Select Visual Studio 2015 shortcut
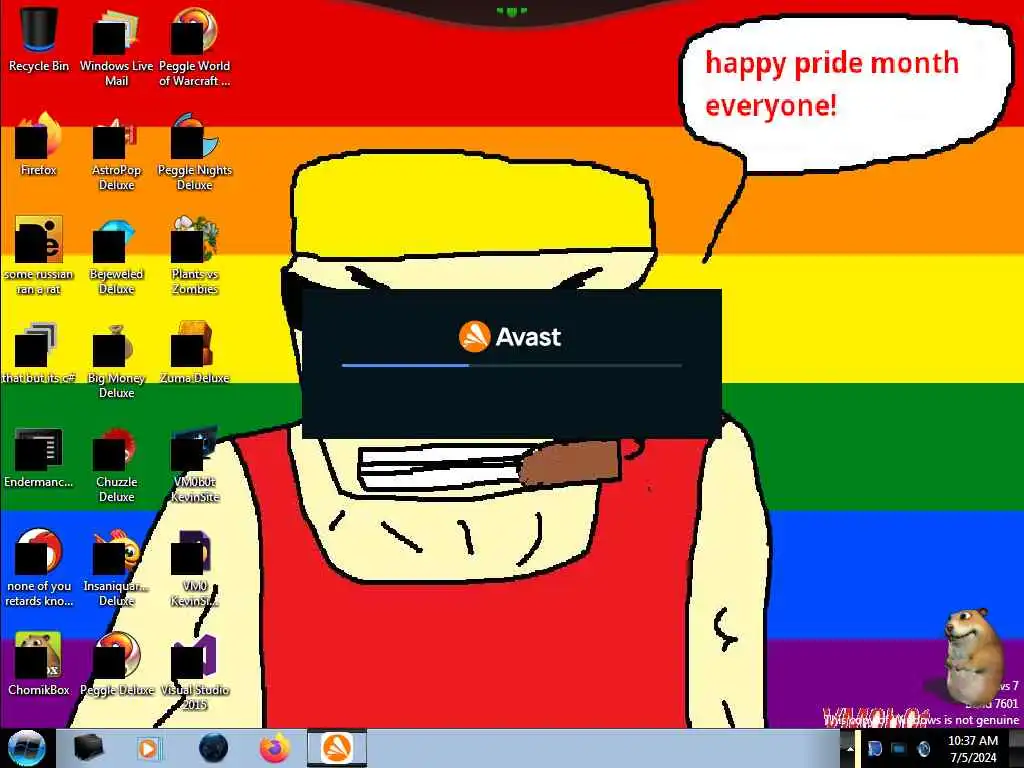1024x768 pixels. (194, 671)
